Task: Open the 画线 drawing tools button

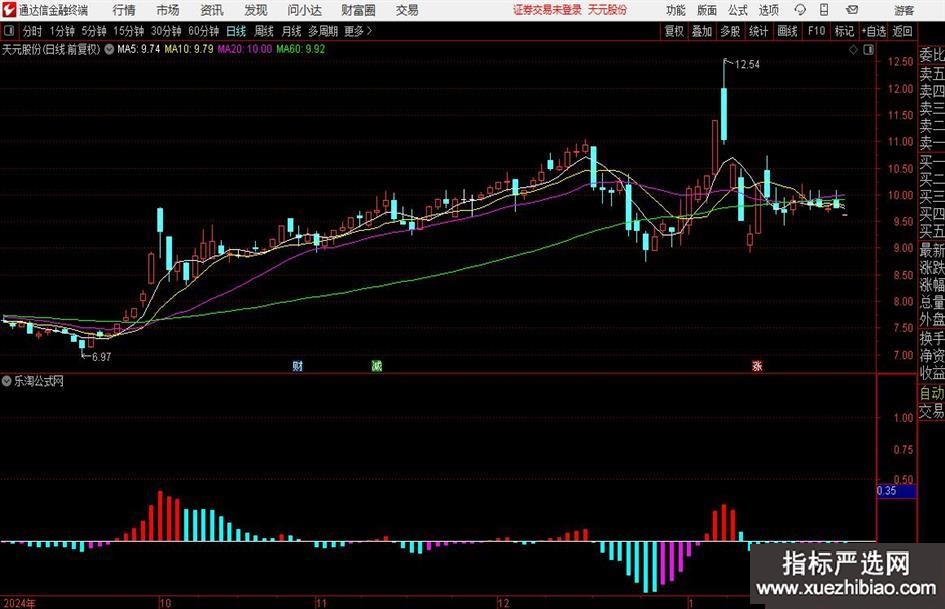Action: [788, 31]
